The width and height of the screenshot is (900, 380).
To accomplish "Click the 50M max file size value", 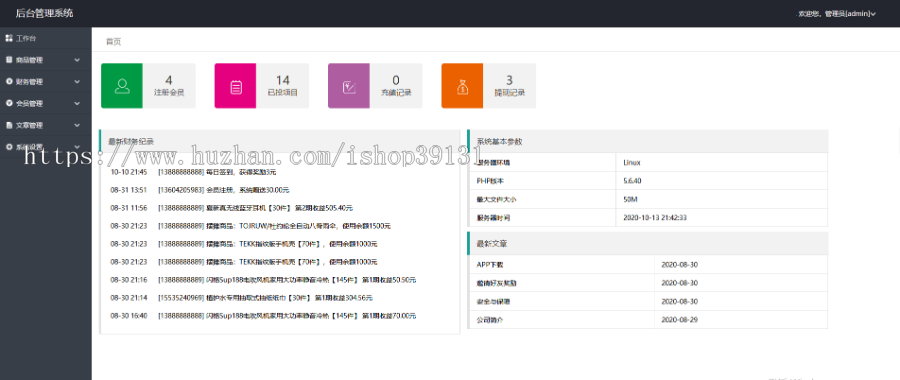I will click(x=630, y=199).
